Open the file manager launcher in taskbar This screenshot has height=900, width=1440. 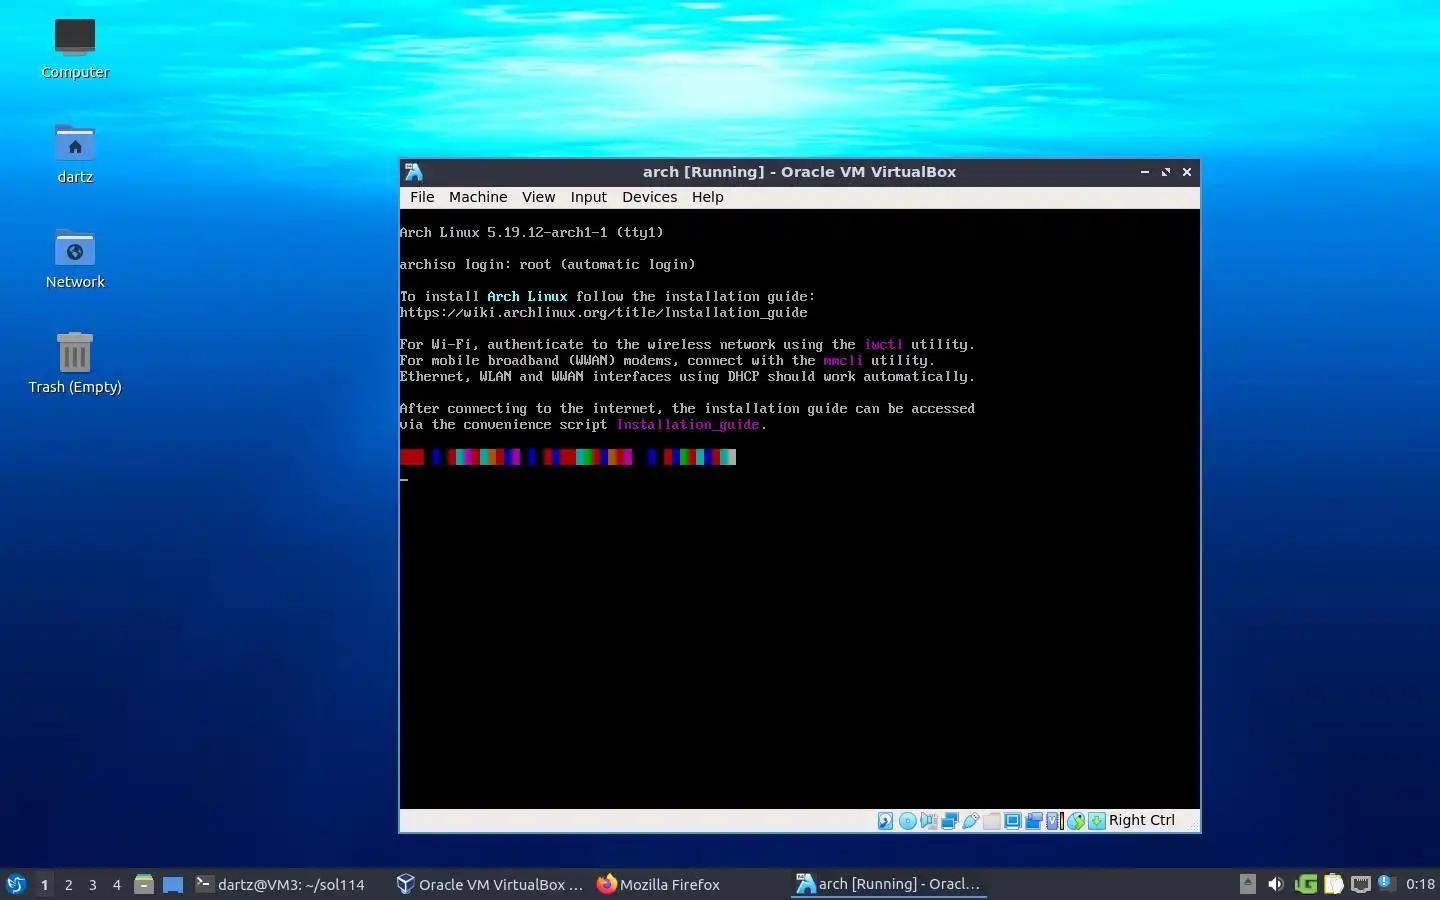click(x=144, y=884)
